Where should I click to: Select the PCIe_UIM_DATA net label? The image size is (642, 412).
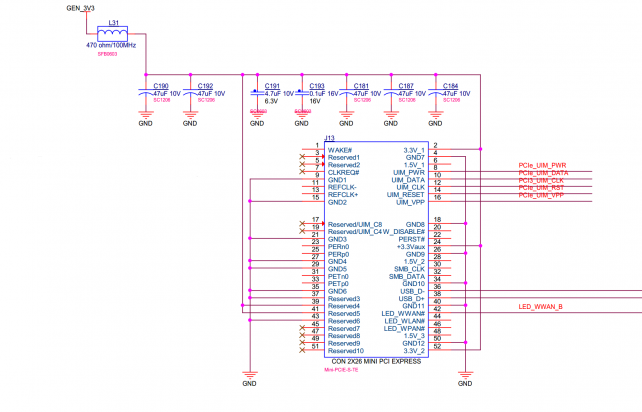point(544,173)
